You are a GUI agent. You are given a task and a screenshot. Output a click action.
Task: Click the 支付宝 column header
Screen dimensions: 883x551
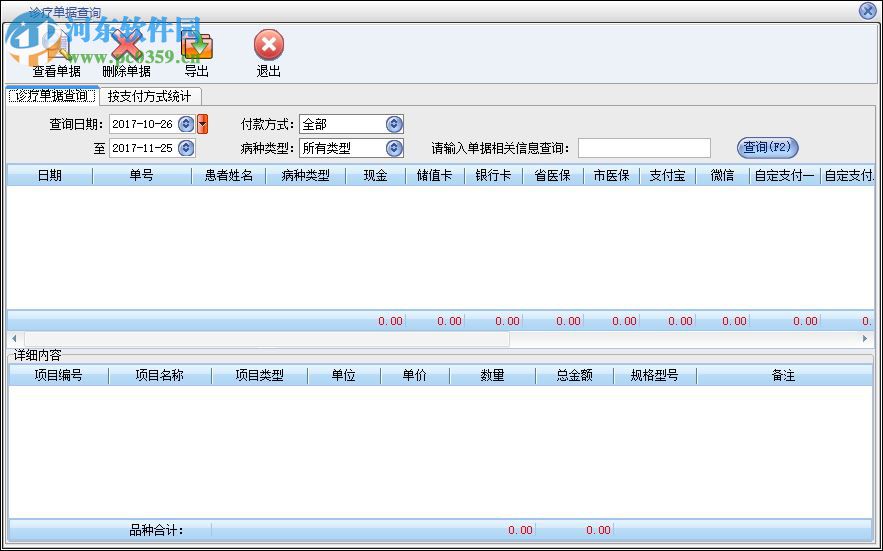667,176
